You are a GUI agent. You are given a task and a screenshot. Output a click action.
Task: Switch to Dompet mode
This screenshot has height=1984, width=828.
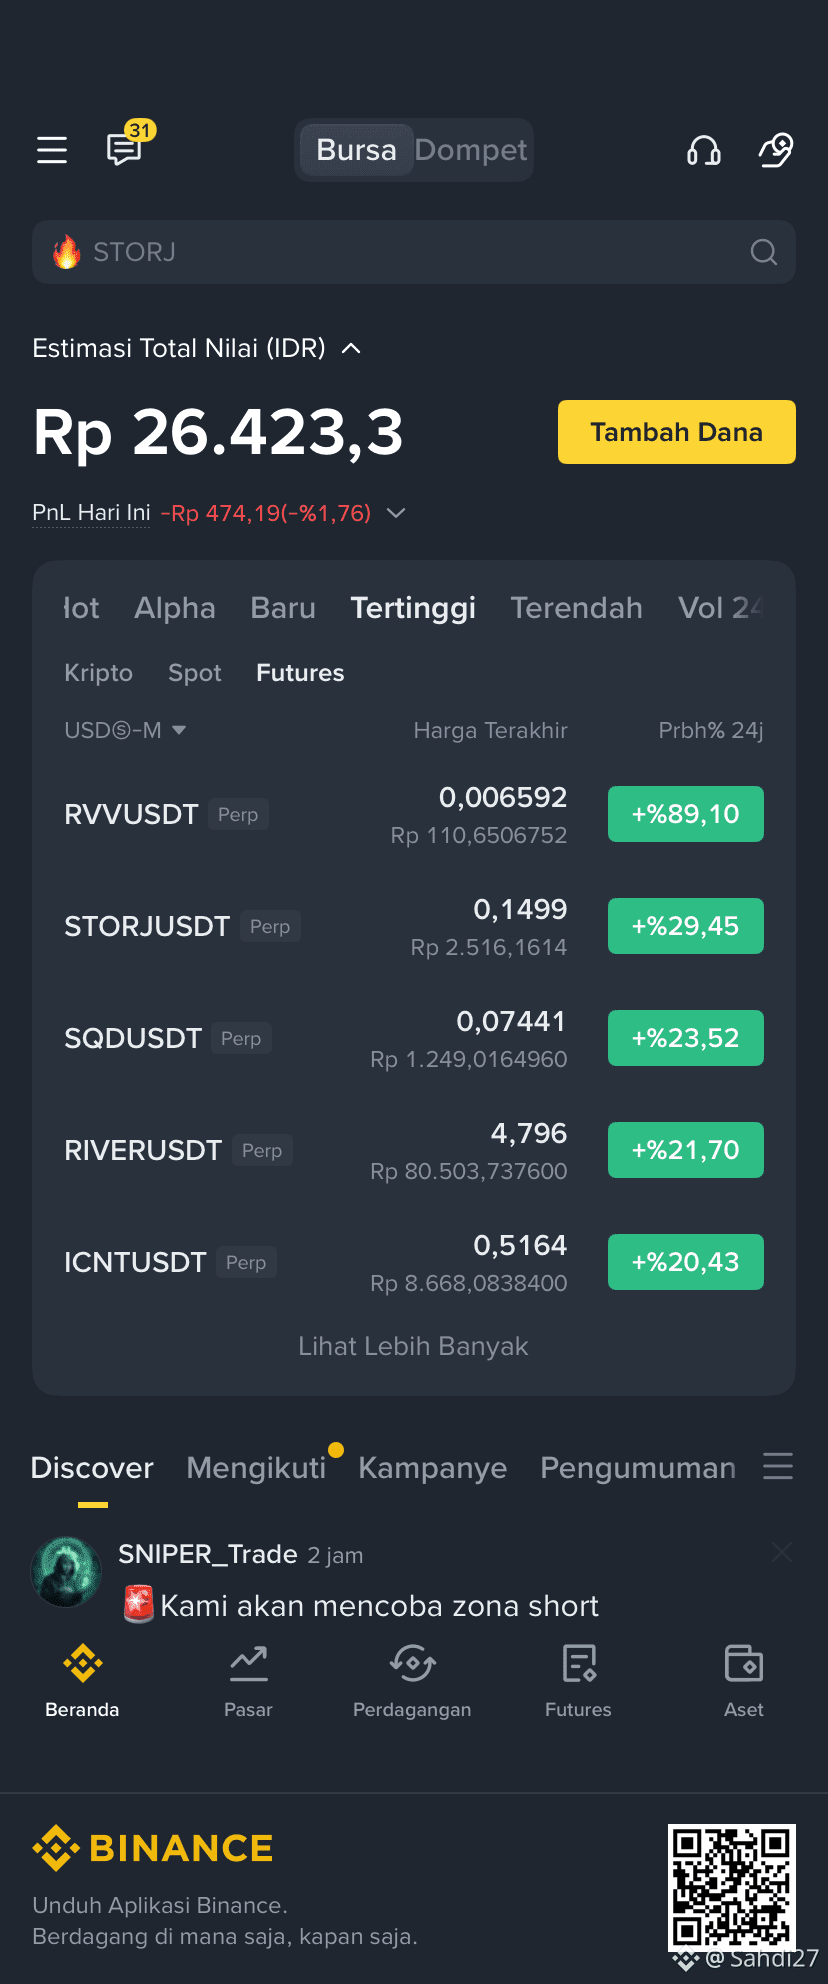coord(470,150)
